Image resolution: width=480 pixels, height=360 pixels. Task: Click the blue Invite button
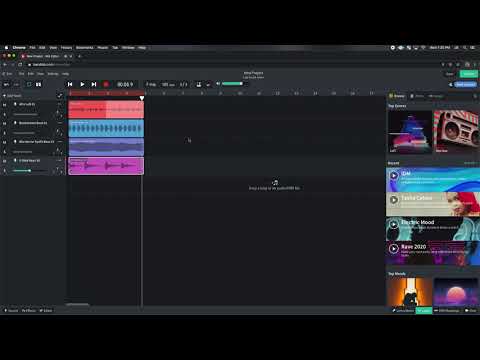pyautogui.click(x=465, y=84)
